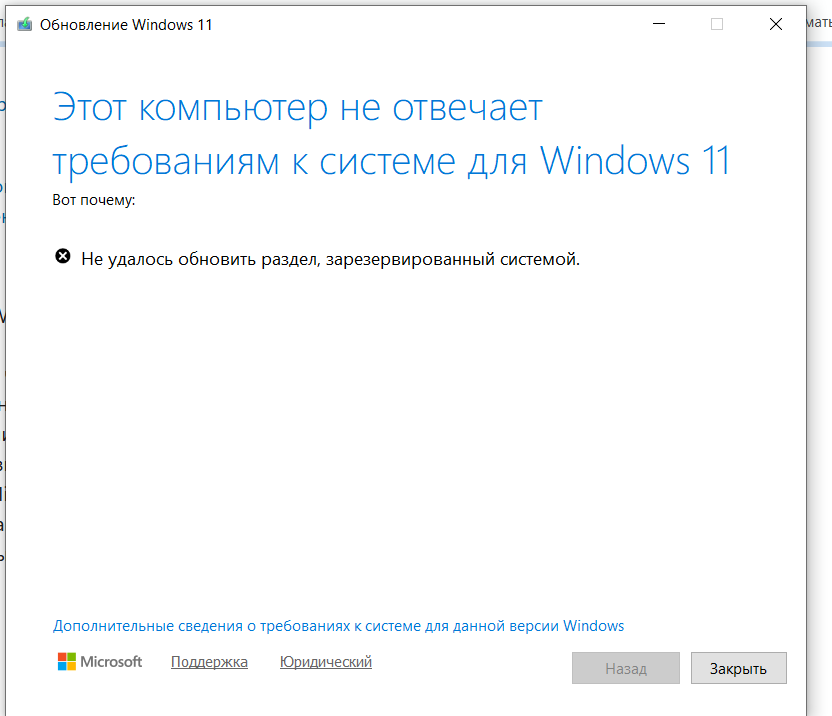Click the black error X icon
This screenshot has width=832, height=716.
point(63,256)
